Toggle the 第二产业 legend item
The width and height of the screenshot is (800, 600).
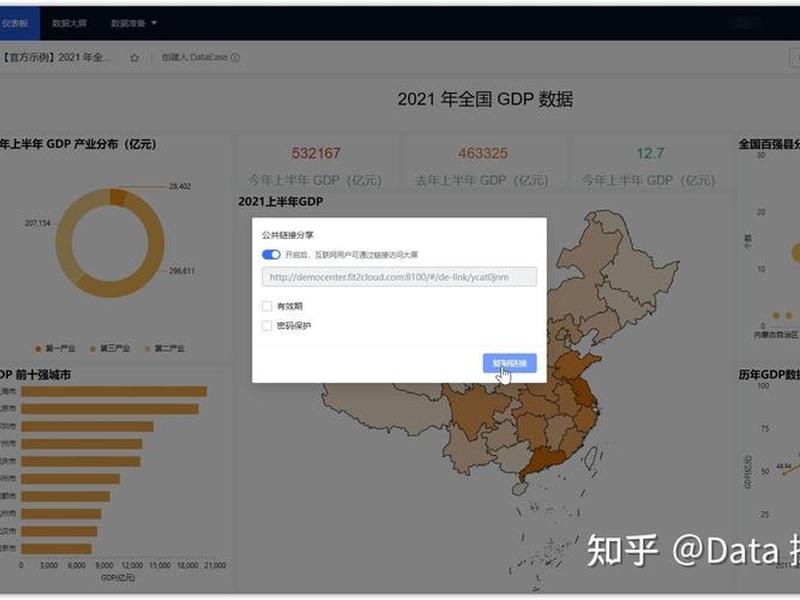tap(164, 348)
